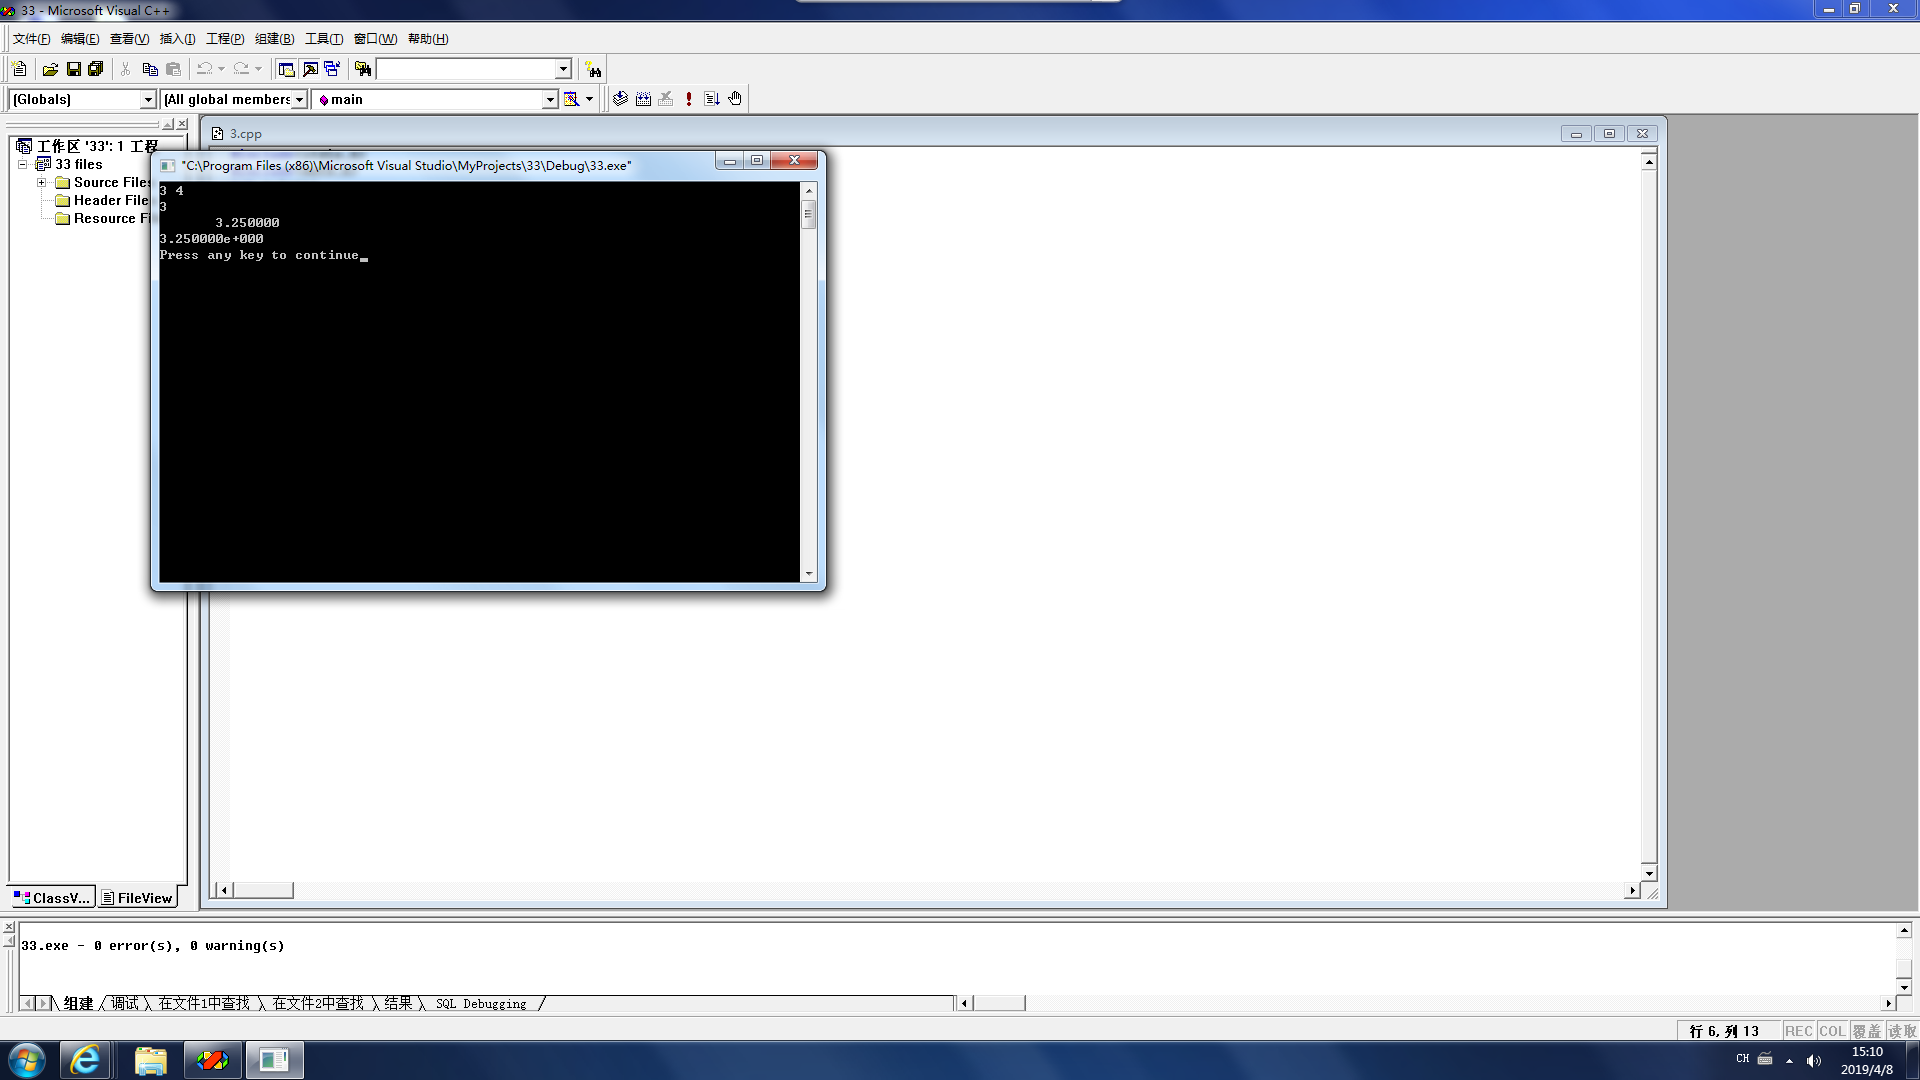Save the file with the floppy disk icon
Screen dimensions: 1920x1080
point(73,69)
